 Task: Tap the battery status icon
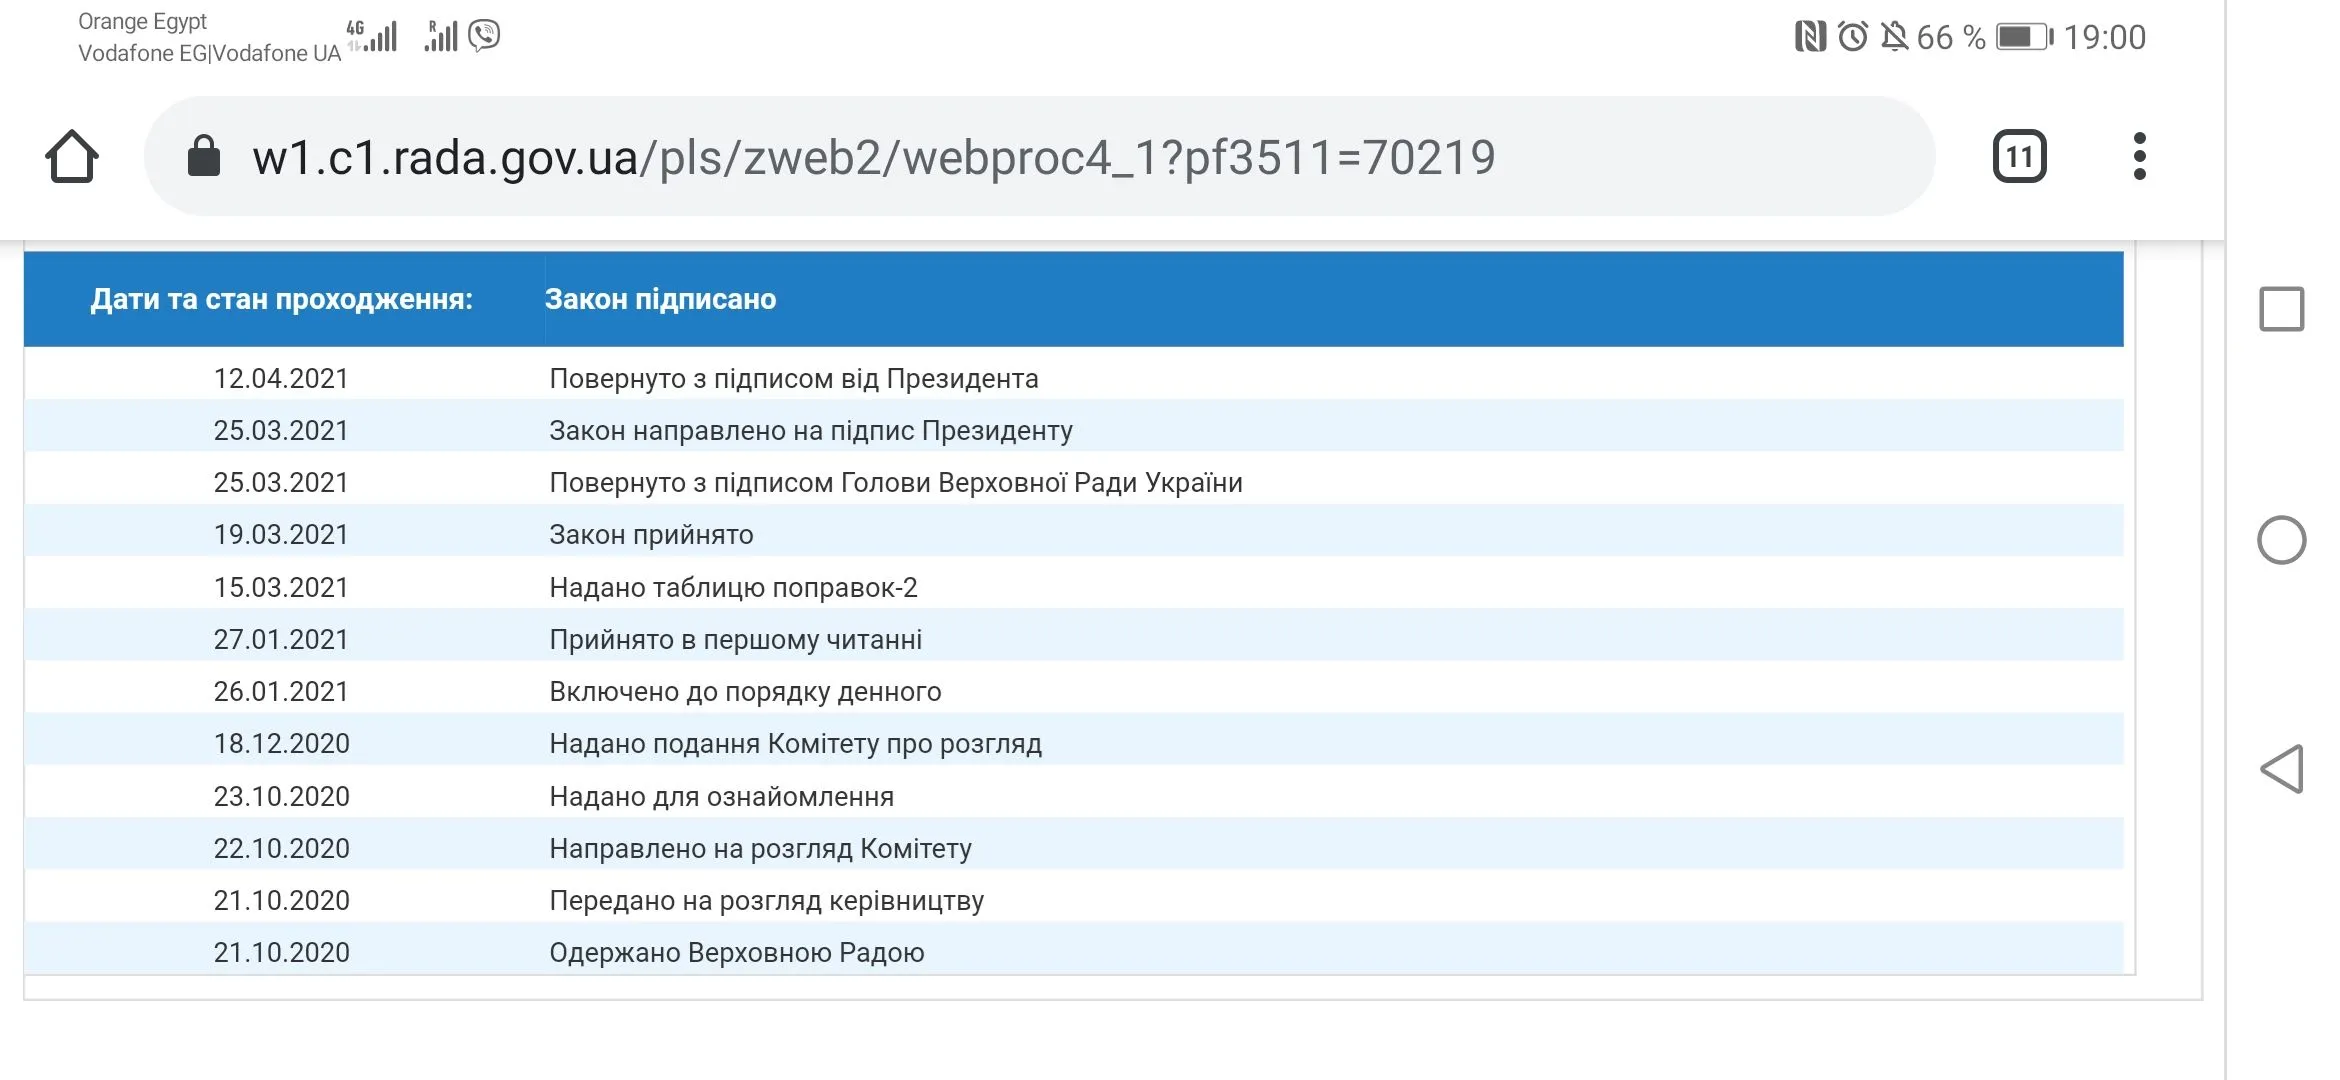coord(2023,38)
